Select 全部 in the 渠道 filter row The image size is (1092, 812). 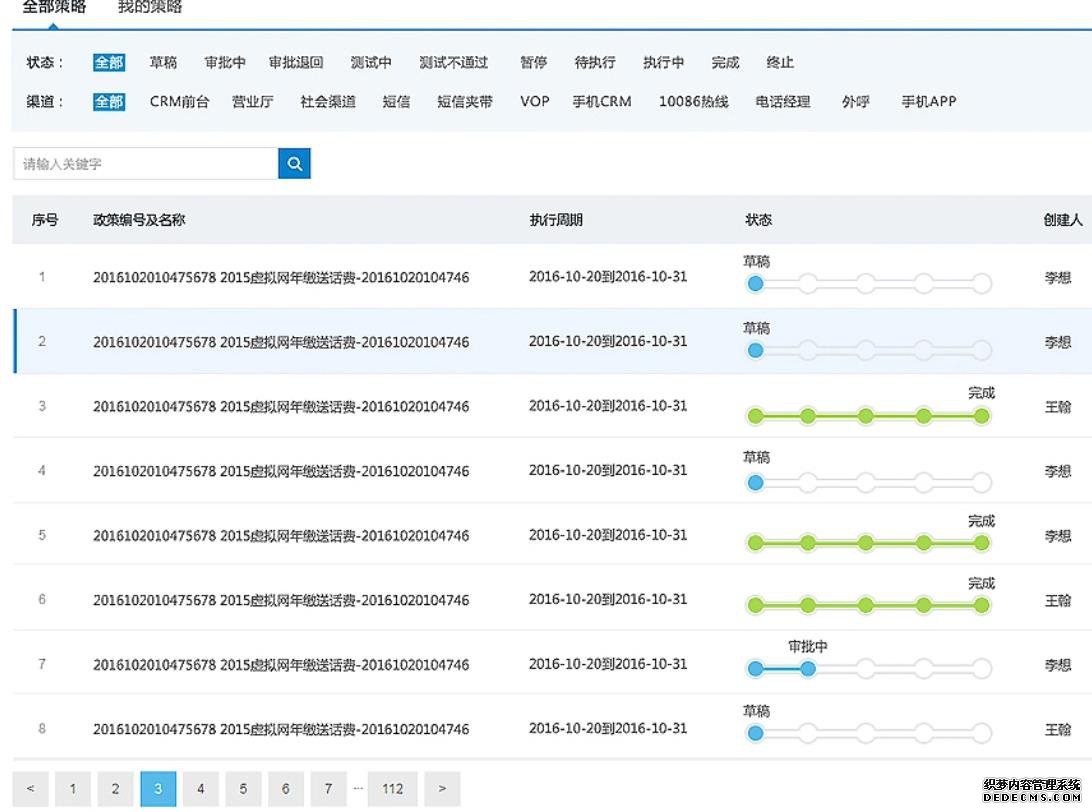tap(109, 102)
